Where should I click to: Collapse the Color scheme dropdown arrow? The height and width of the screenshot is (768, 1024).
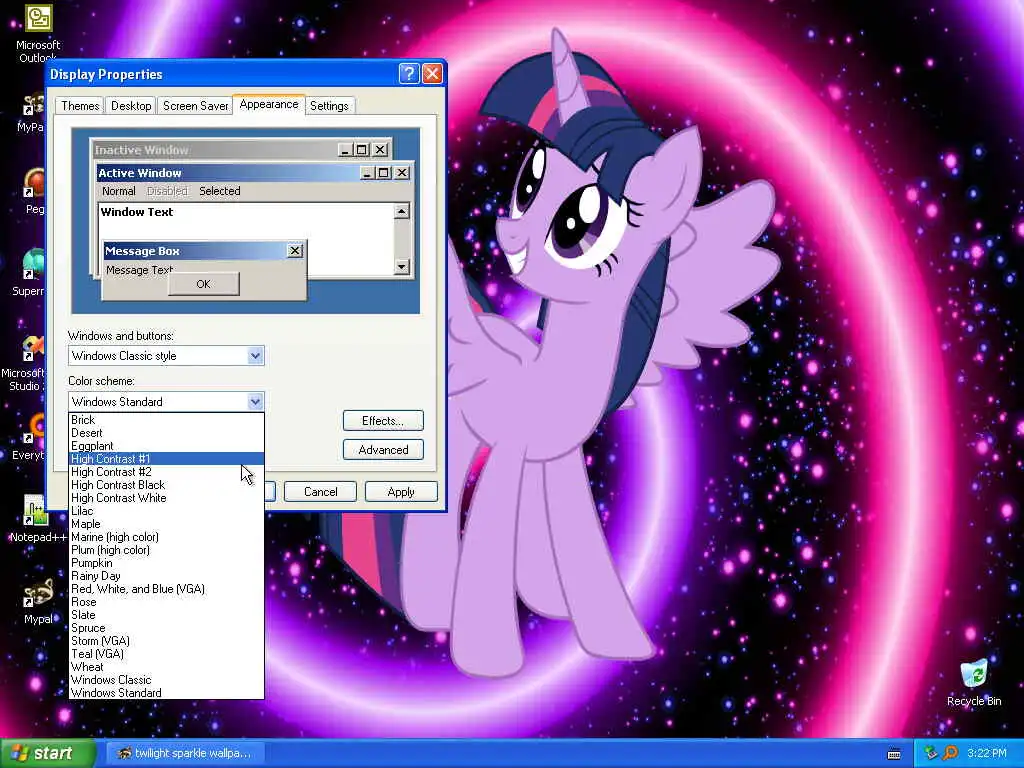point(255,402)
